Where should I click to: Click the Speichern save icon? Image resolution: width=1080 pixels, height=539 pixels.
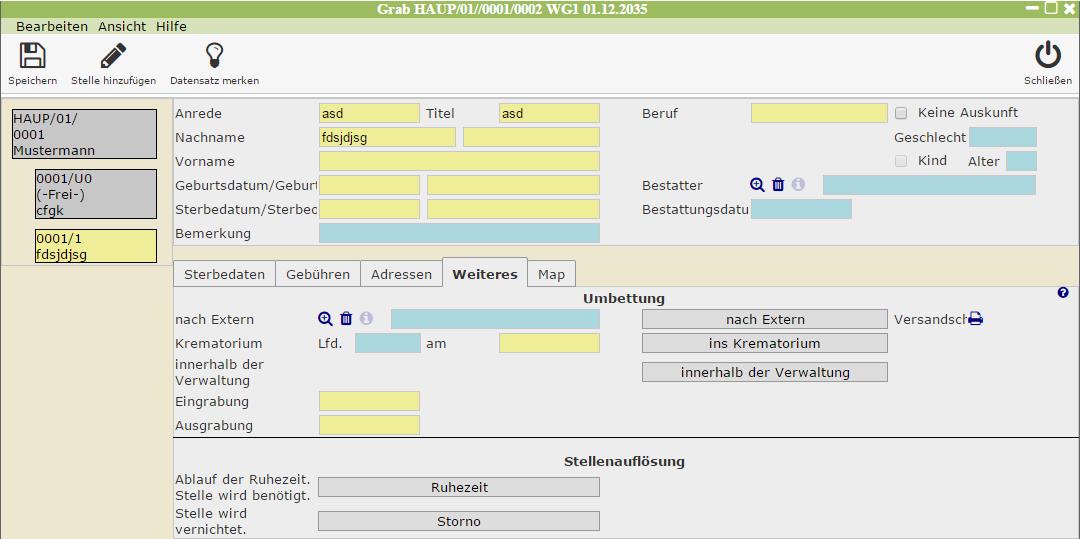point(32,56)
